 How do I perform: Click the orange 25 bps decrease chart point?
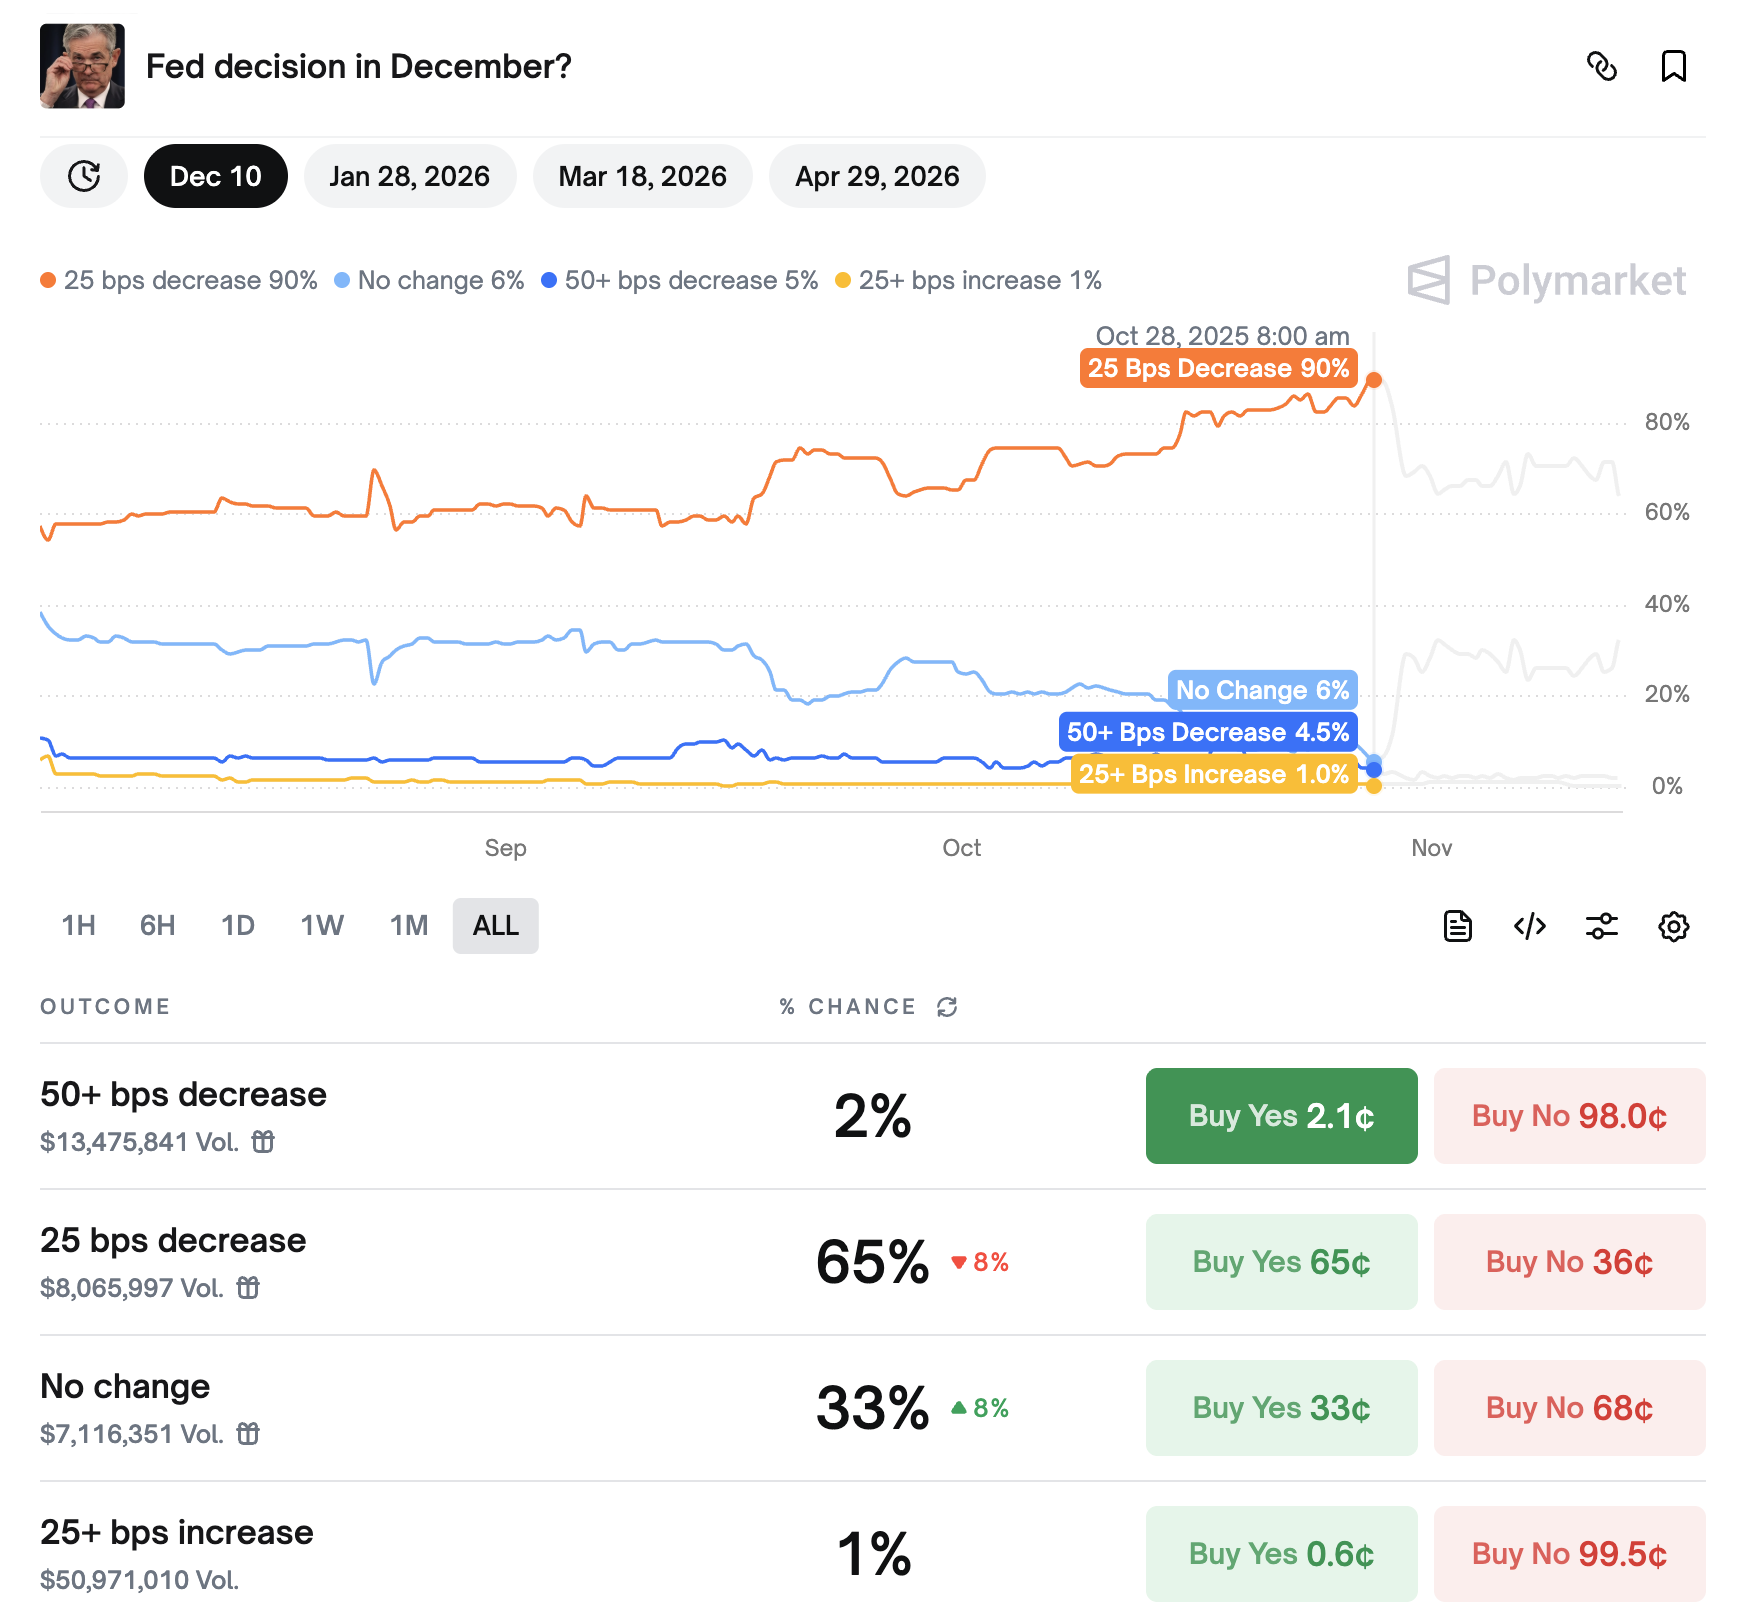pos(1374,380)
